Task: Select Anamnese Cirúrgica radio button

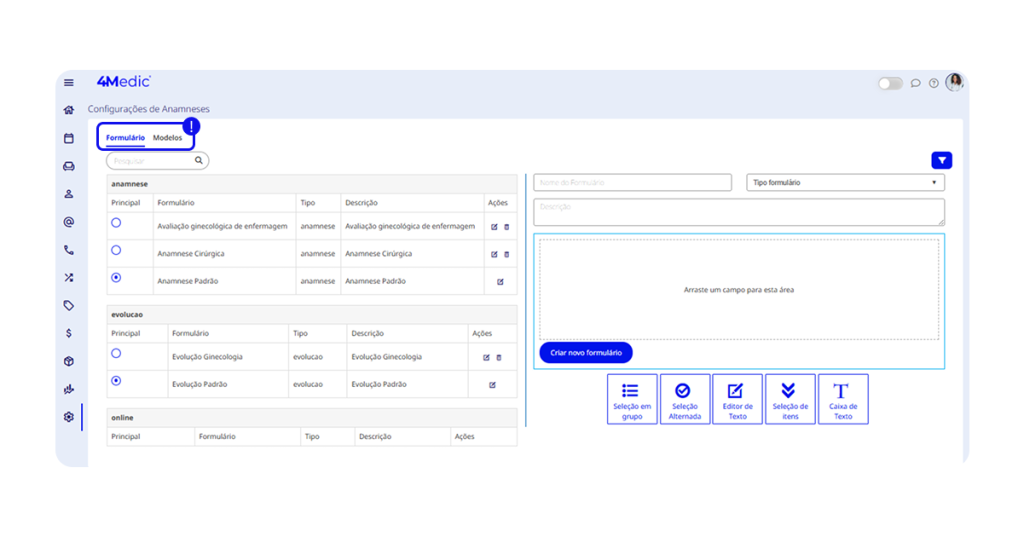Action: pyautogui.click(x=116, y=250)
